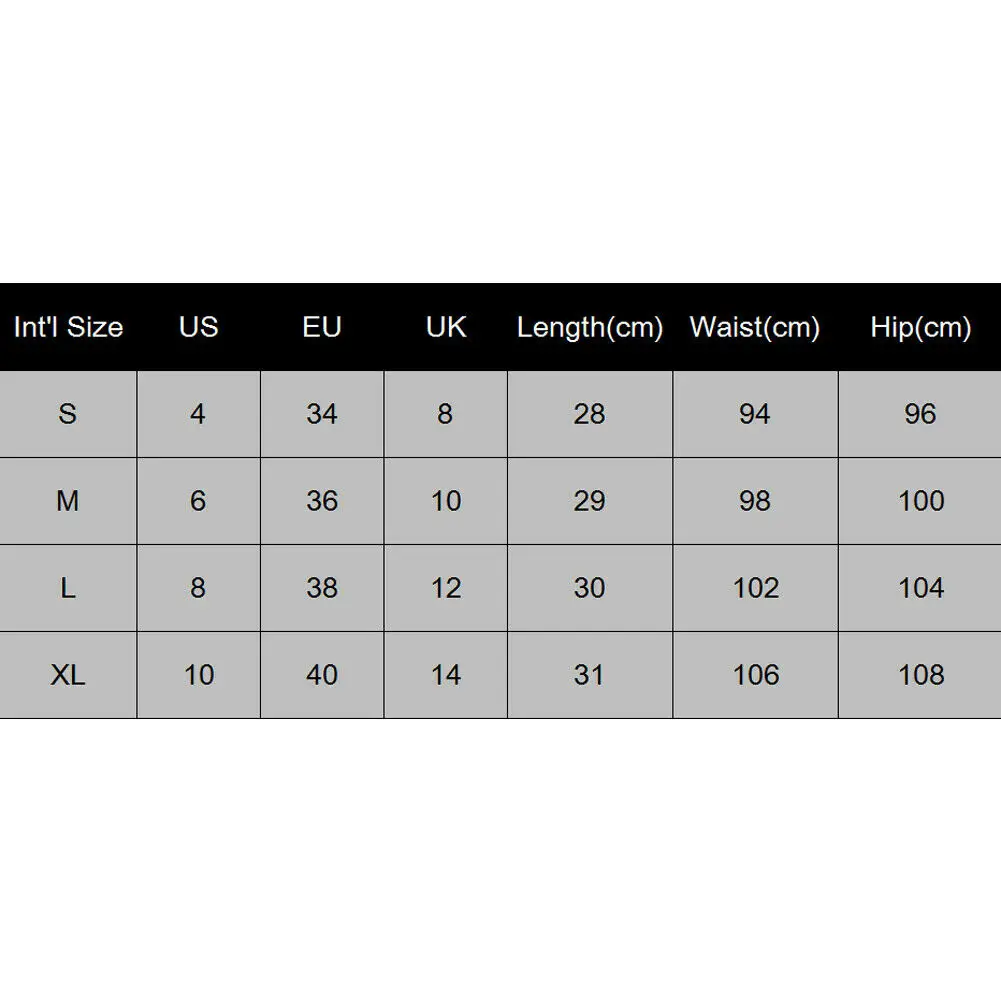
Task: Click the EU column header
Action: click(x=322, y=327)
